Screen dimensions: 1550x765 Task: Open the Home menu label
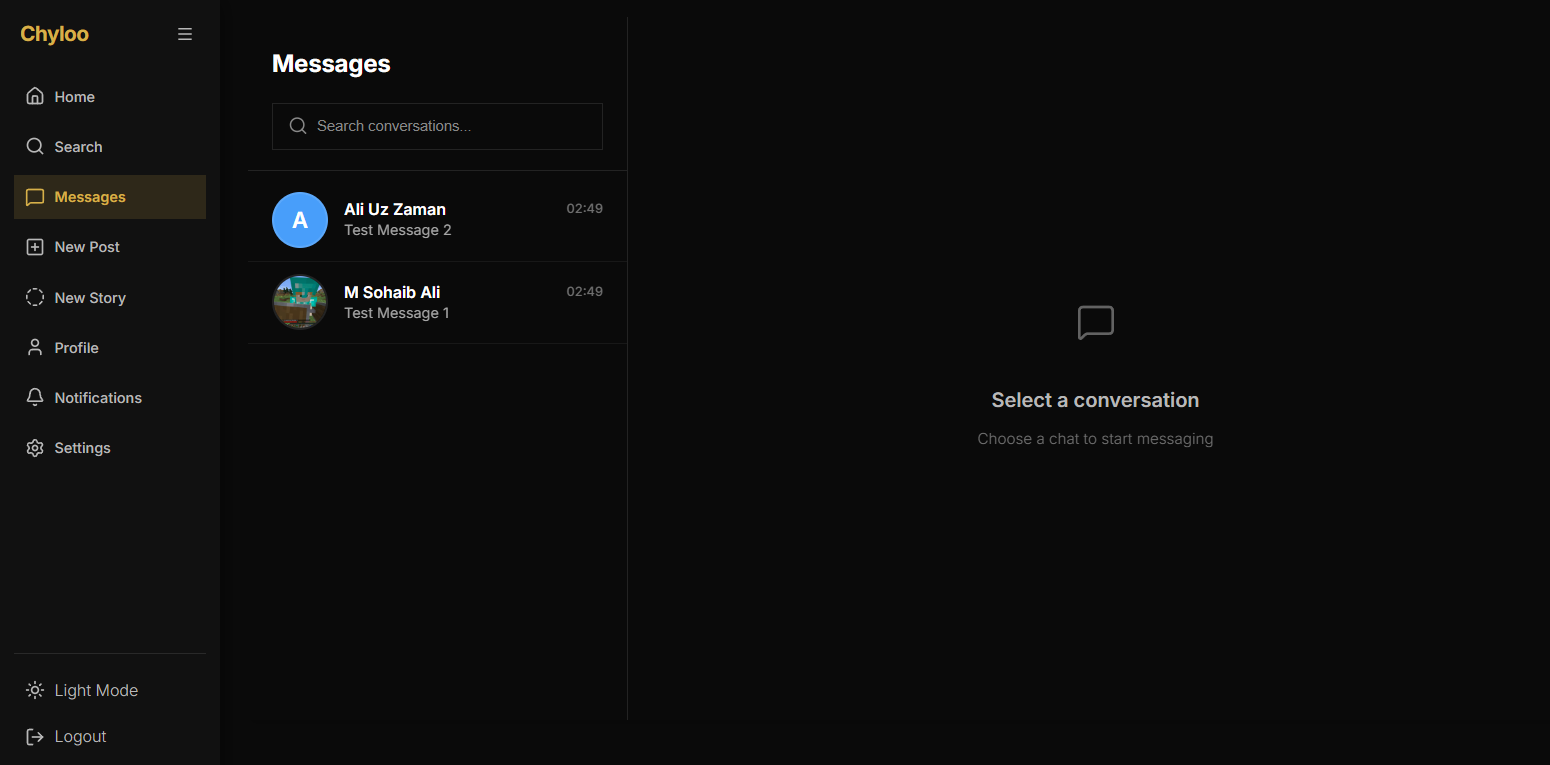coord(75,97)
